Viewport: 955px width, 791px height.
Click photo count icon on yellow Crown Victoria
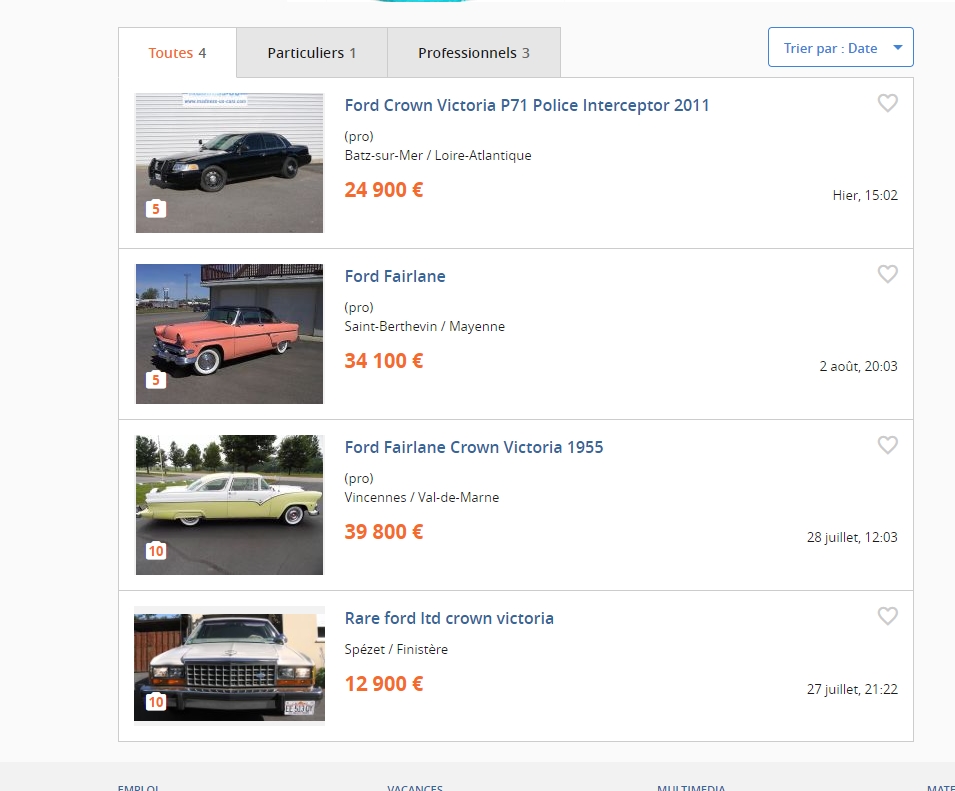tap(156, 551)
